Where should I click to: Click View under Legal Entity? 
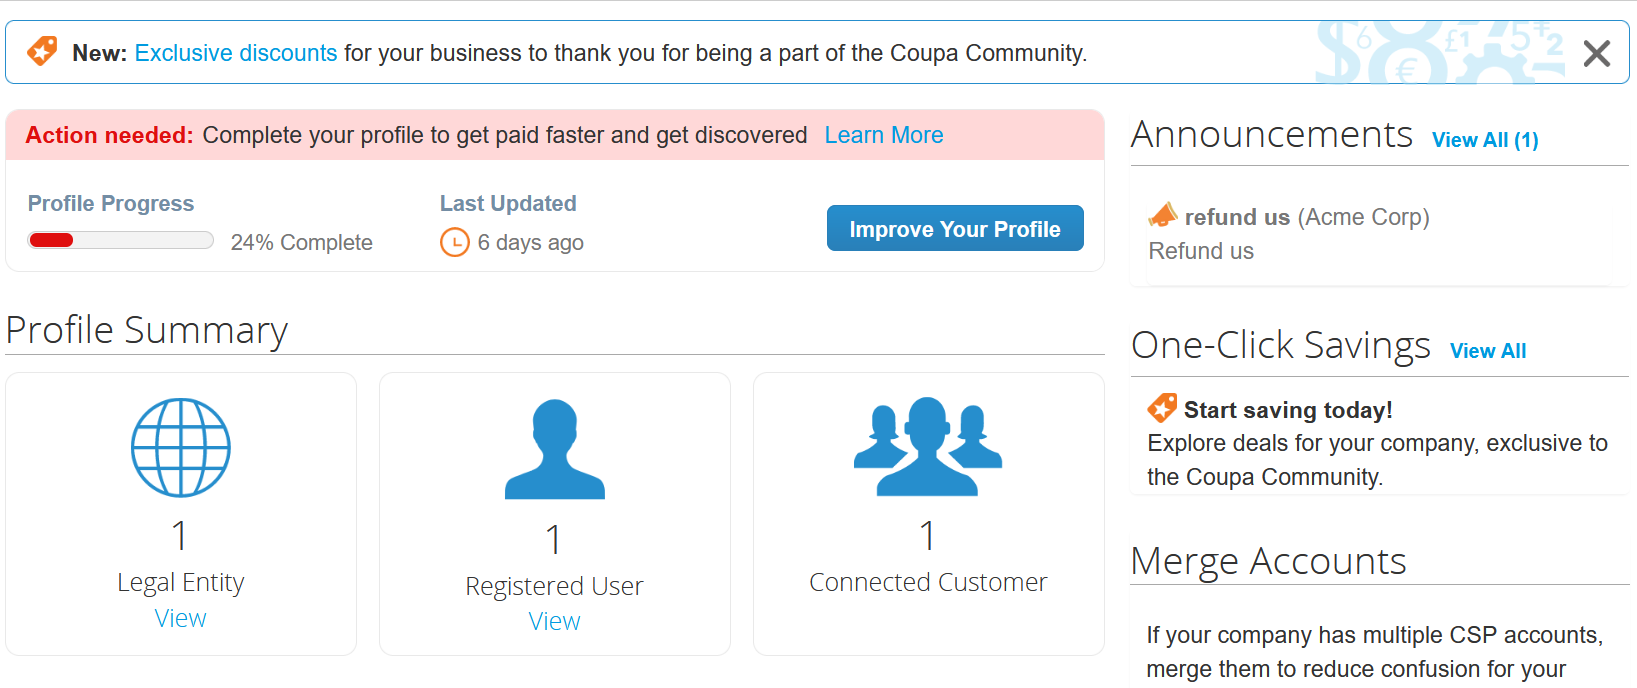[x=181, y=618]
